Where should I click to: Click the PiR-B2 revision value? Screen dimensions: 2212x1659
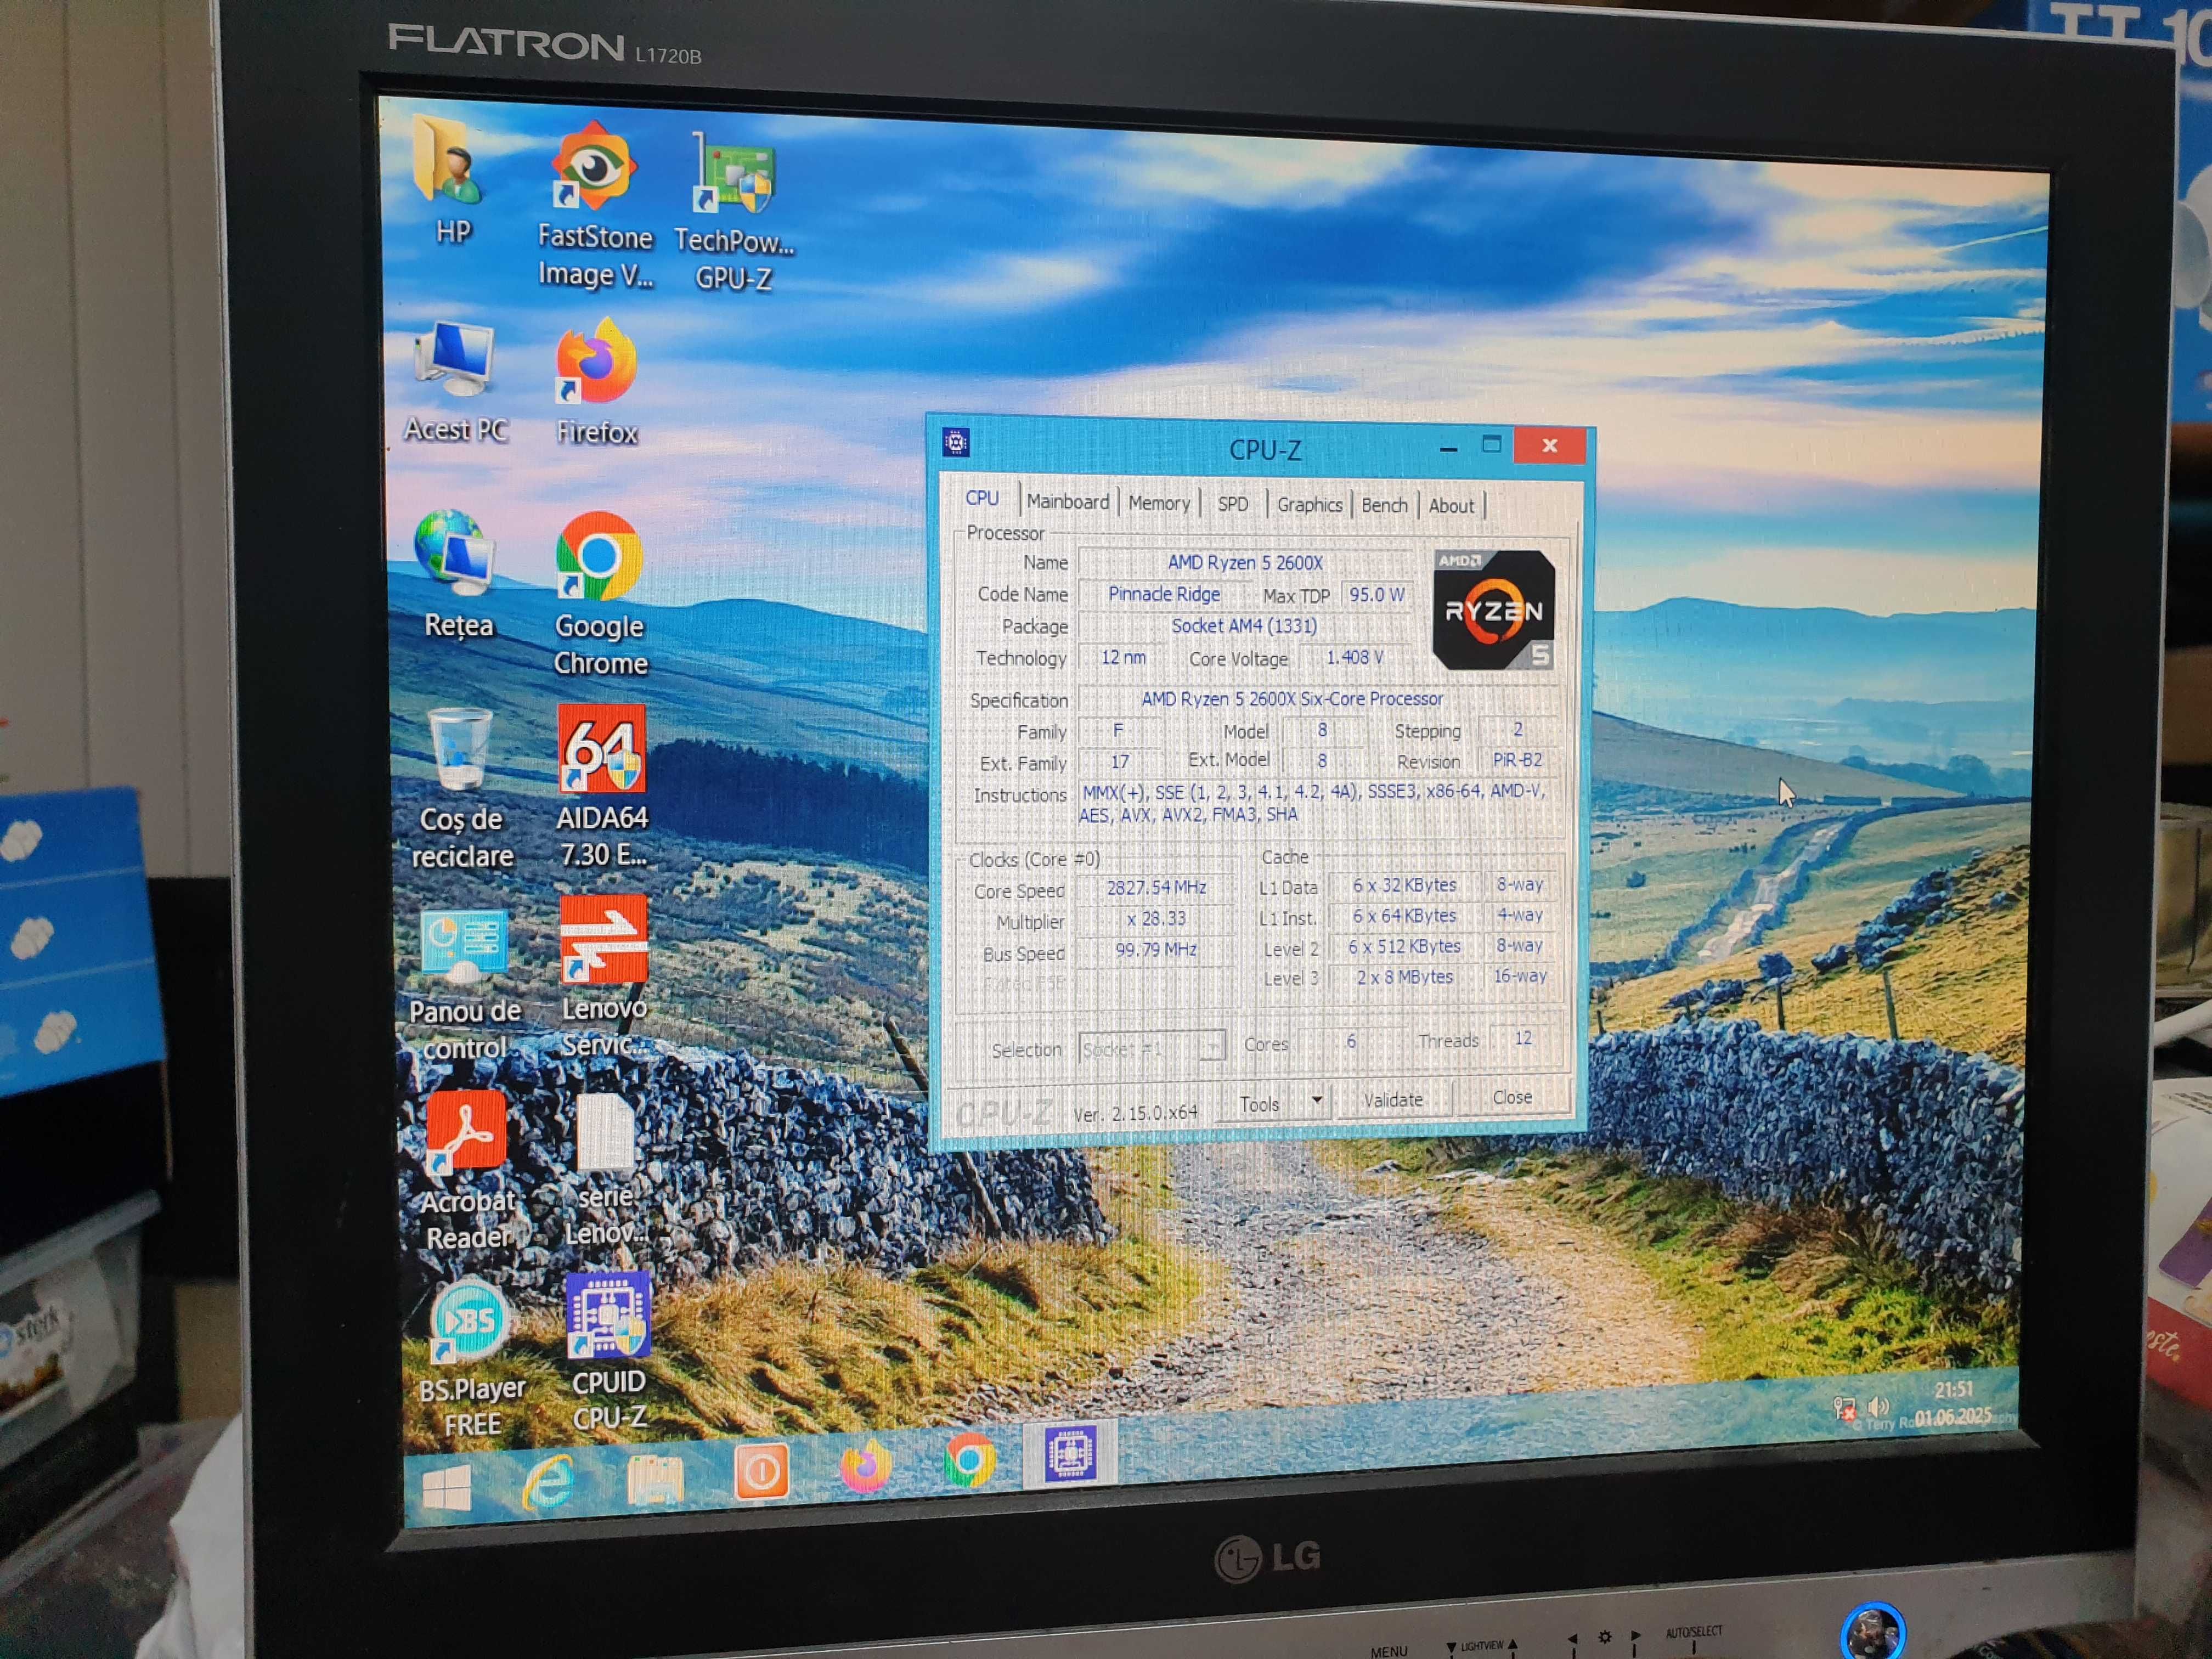point(1517,760)
